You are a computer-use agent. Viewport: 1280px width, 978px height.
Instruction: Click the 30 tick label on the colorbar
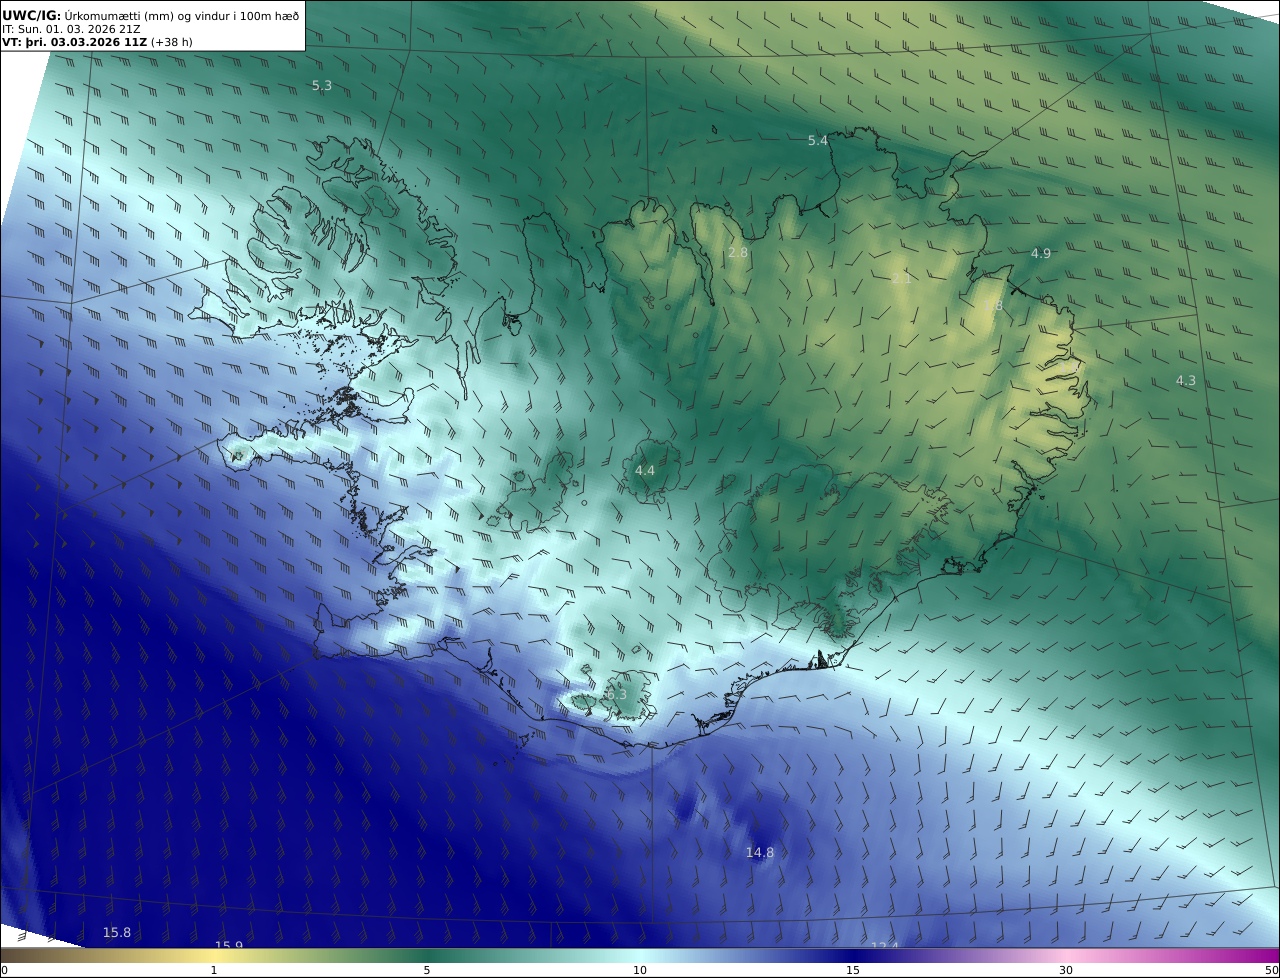pyautogui.click(x=1066, y=970)
